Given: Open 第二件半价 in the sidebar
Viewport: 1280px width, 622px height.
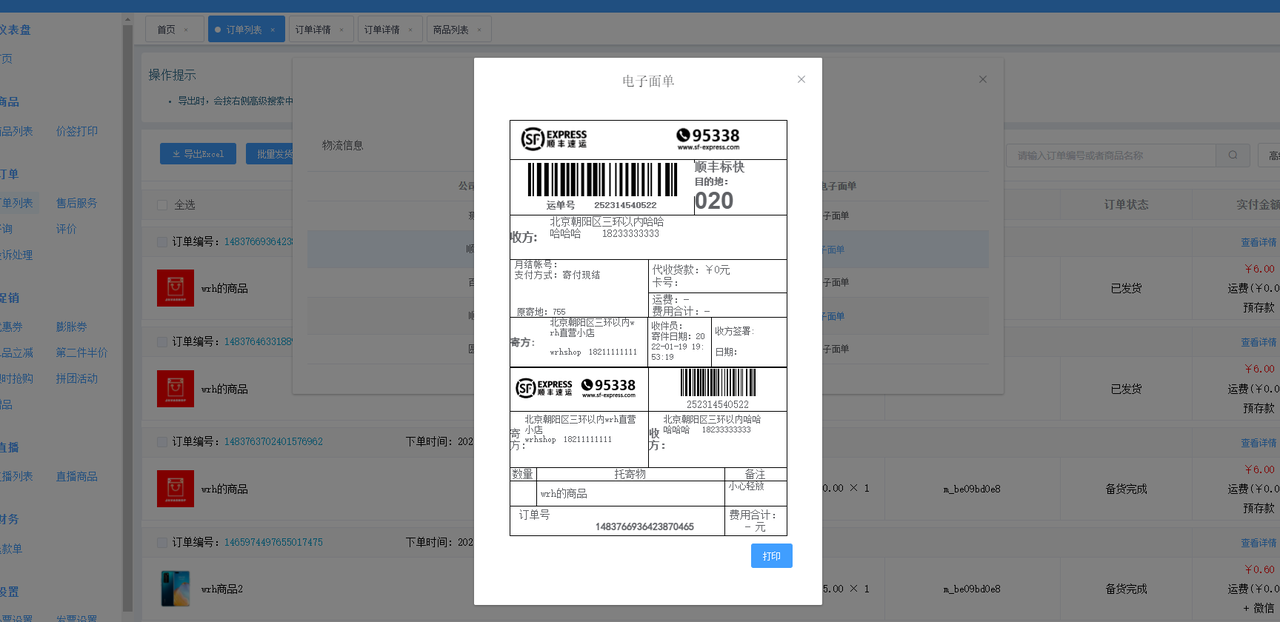Looking at the screenshot, I should [x=82, y=353].
